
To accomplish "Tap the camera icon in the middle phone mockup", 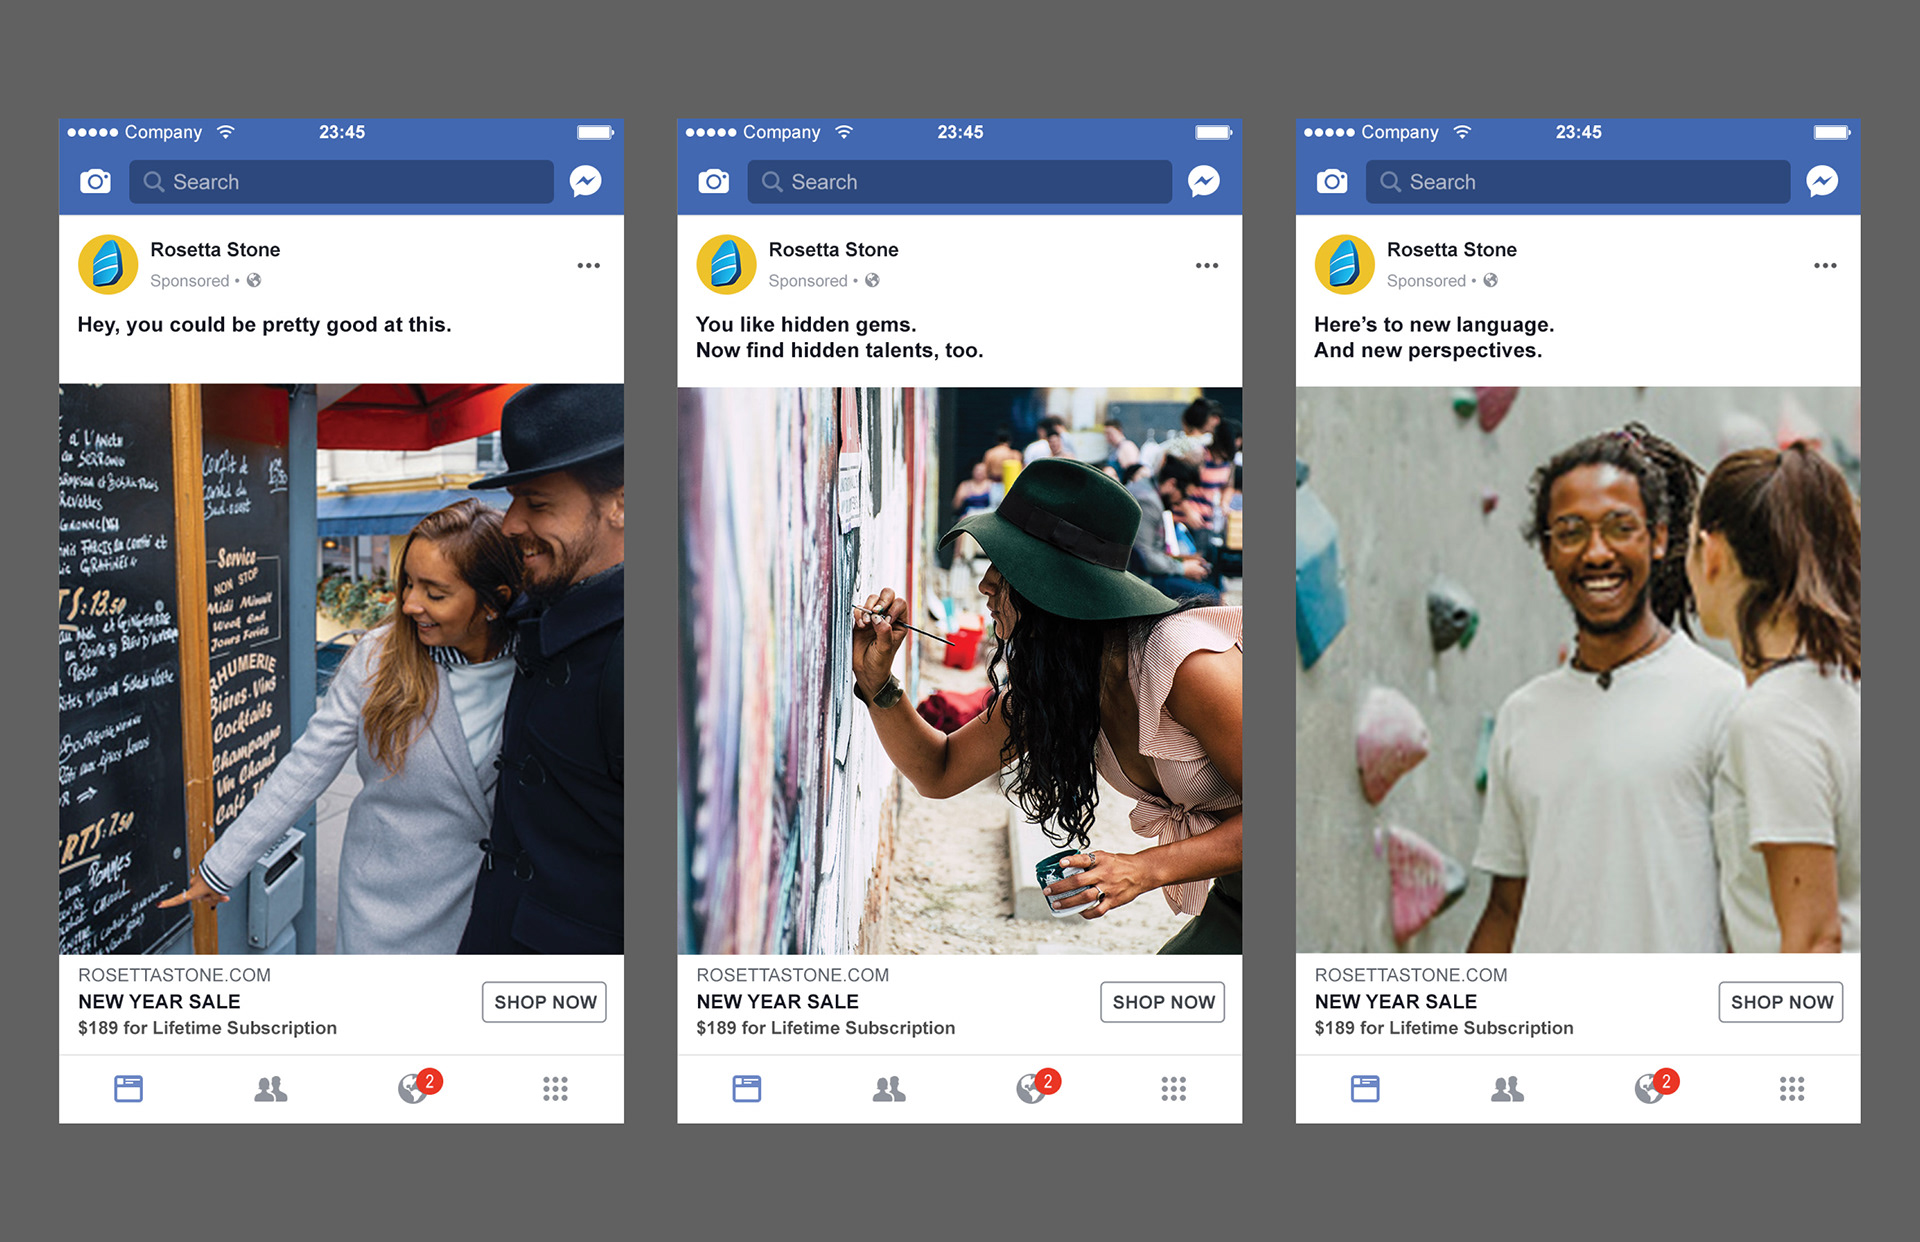I will coord(713,181).
